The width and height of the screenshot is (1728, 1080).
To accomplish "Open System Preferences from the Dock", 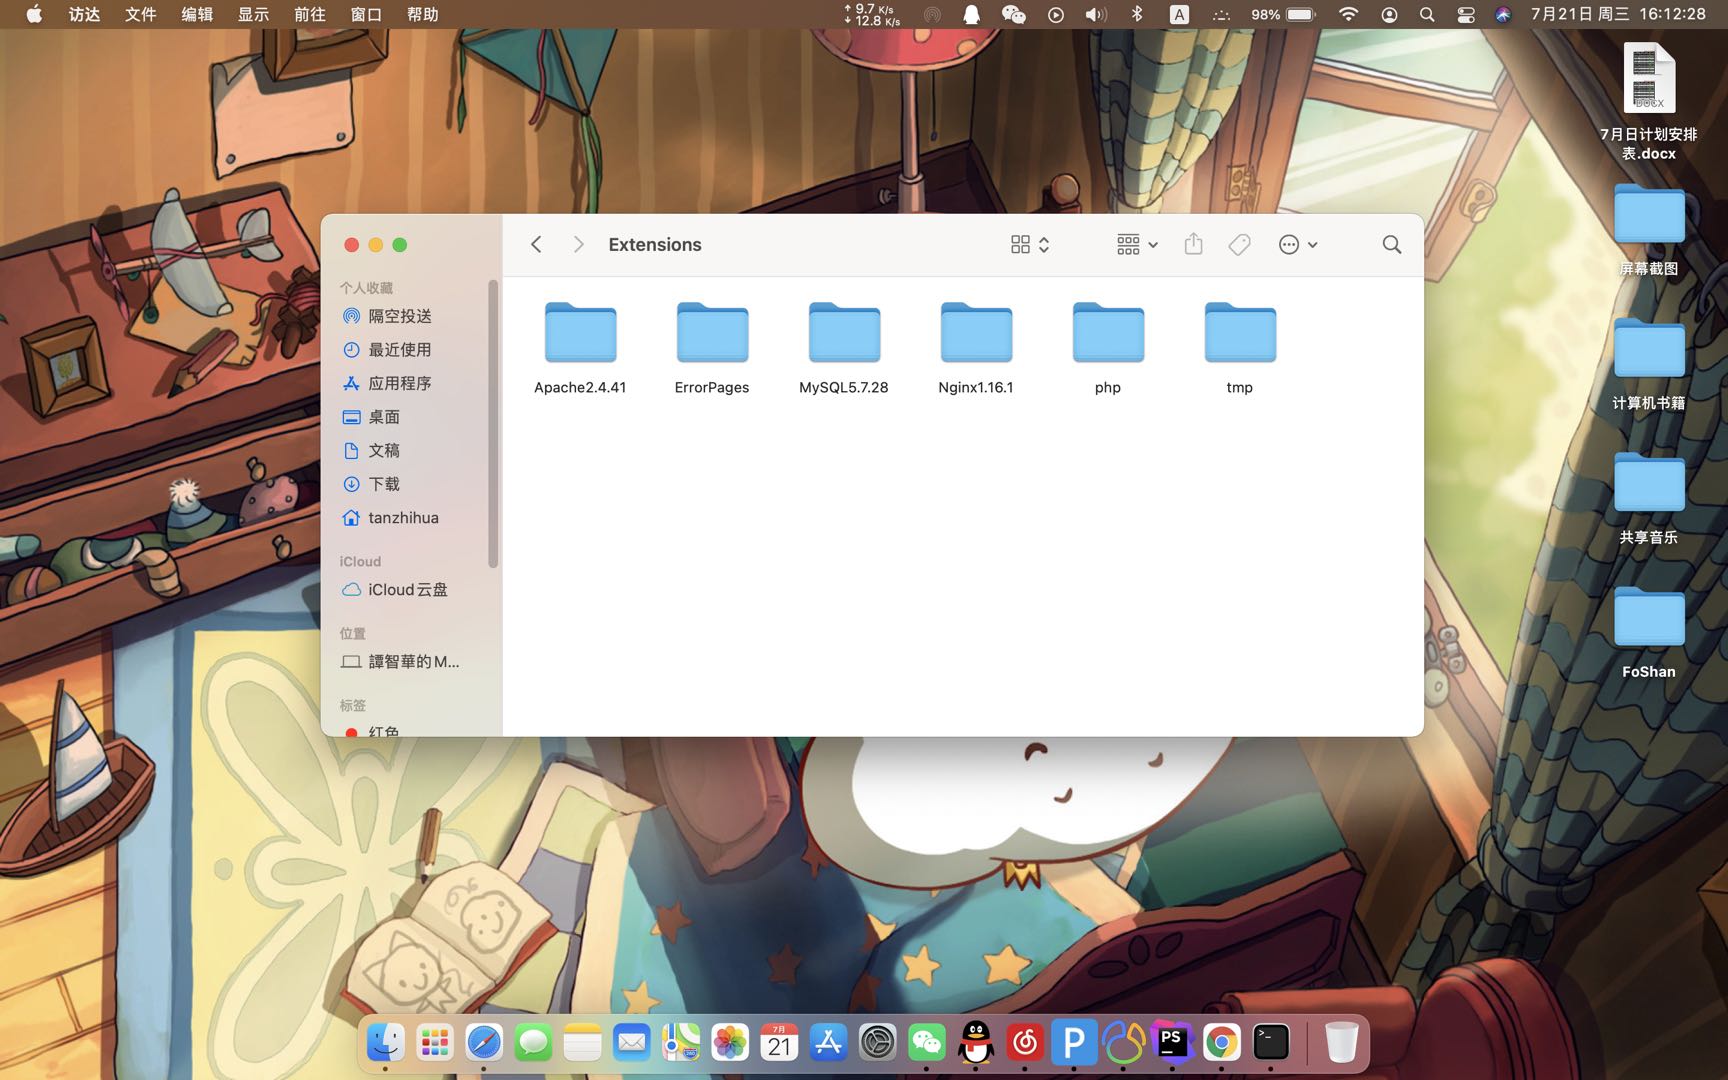I will (877, 1044).
